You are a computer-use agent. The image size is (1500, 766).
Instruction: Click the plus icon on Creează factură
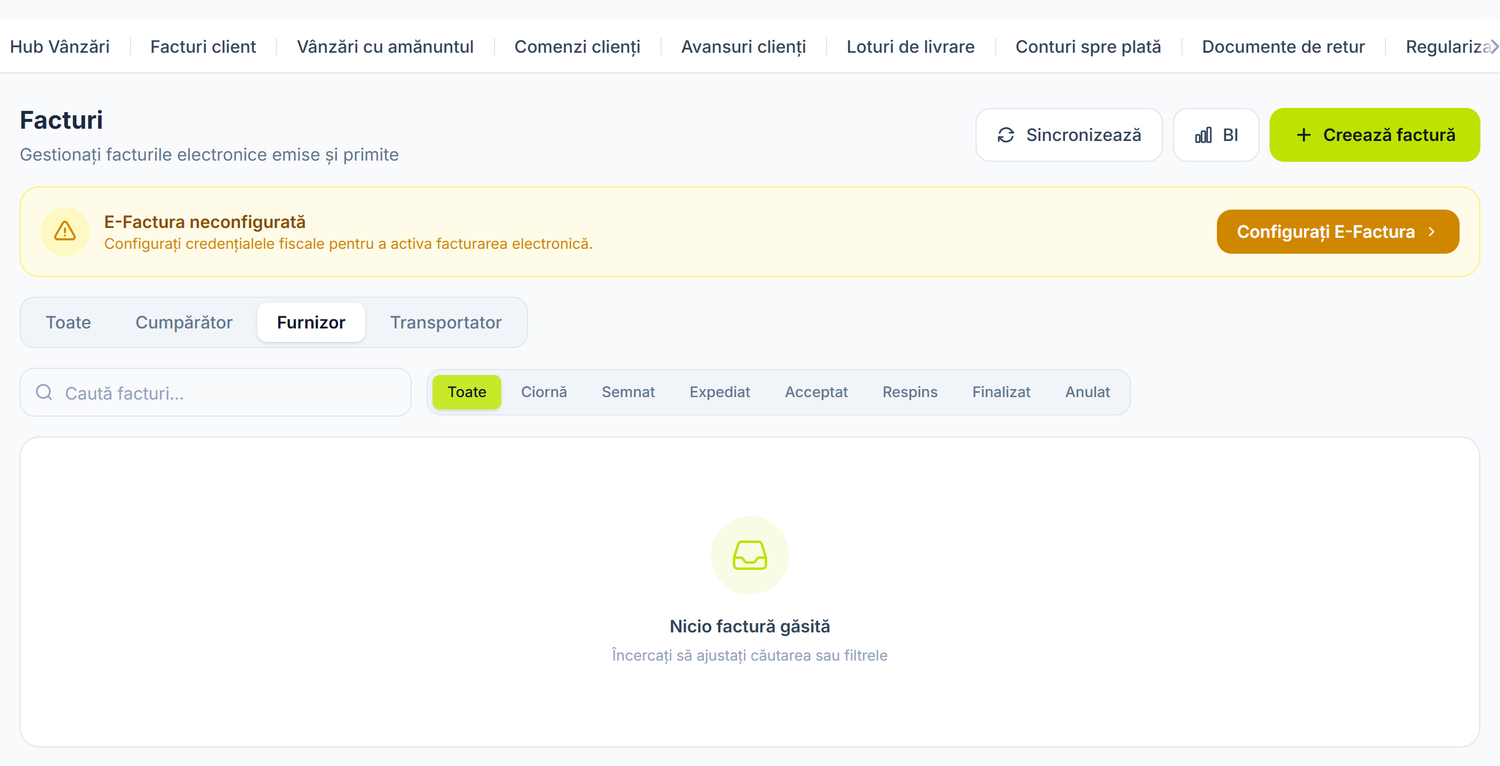tap(1304, 135)
